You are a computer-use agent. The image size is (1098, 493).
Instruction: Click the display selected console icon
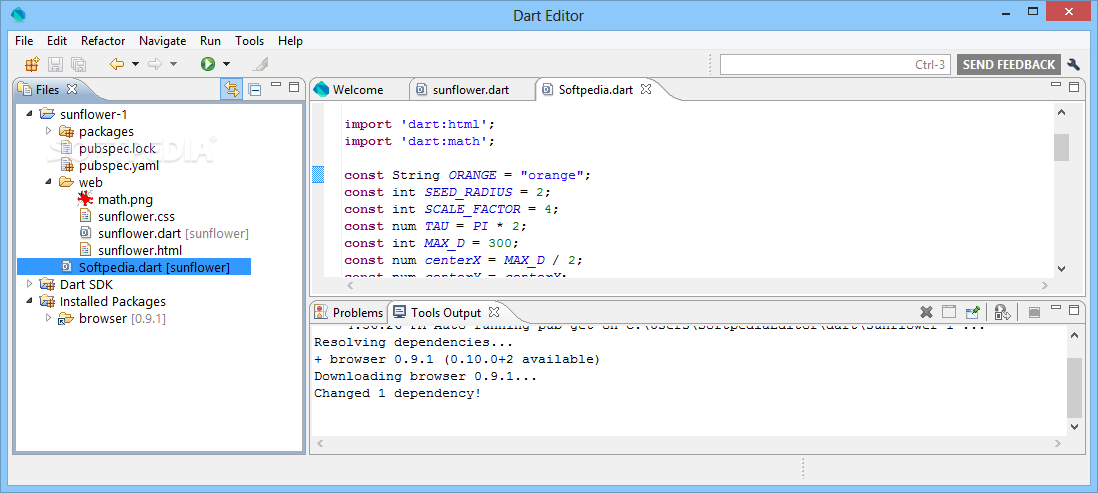tap(1002, 312)
